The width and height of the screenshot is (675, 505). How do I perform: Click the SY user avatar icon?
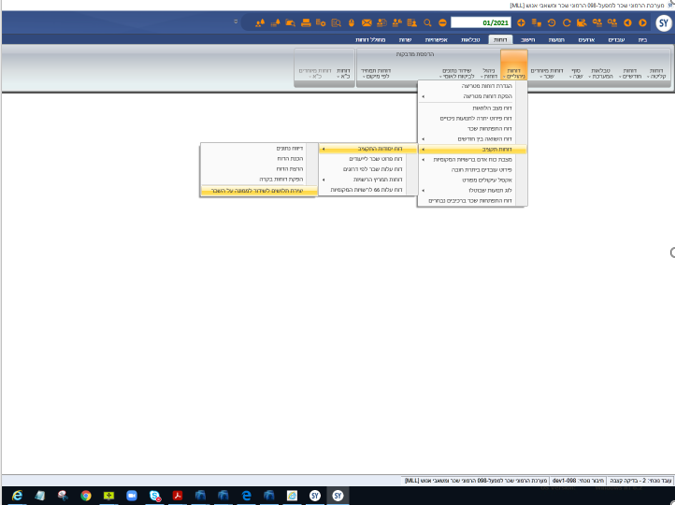coord(663,22)
